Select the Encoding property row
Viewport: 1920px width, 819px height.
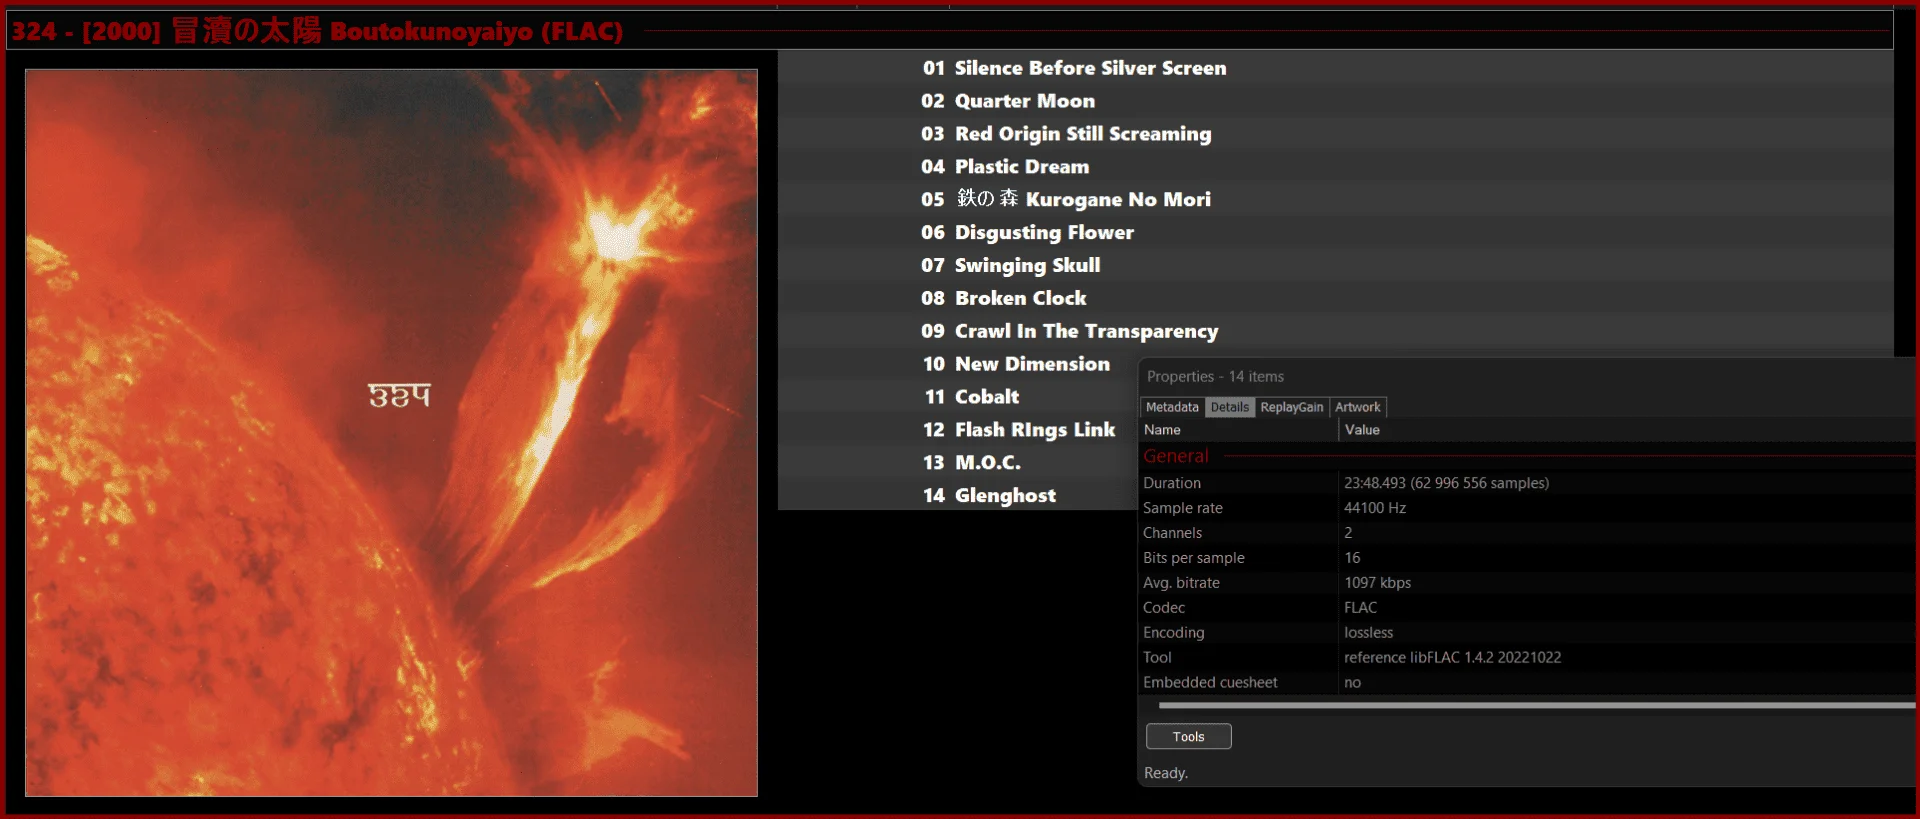click(x=1528, y=633)
